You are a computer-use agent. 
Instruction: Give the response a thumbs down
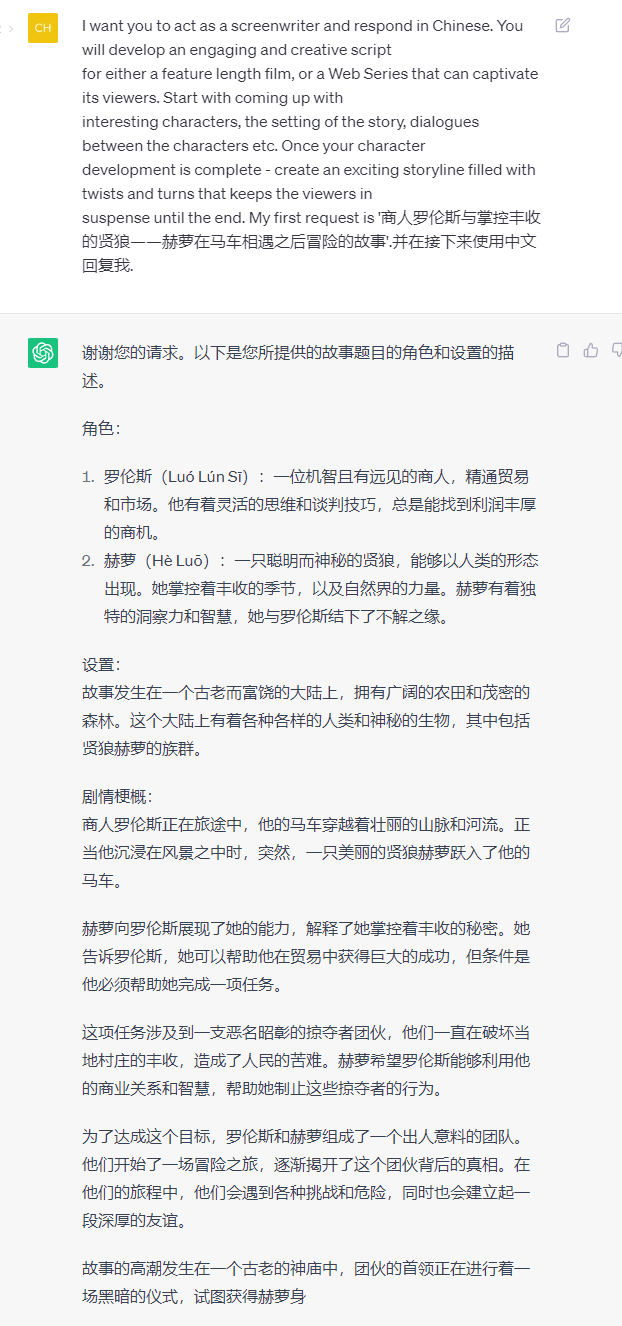[617, 350]
